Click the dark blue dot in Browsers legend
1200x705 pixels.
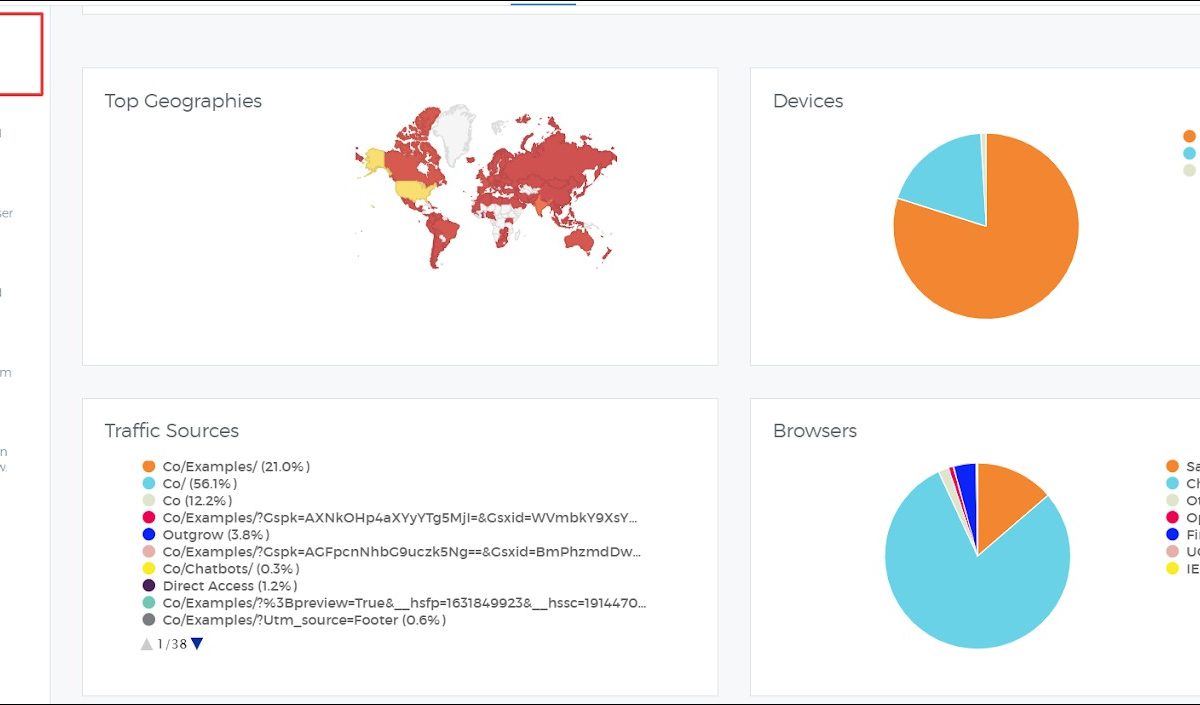pos(1173,534)
